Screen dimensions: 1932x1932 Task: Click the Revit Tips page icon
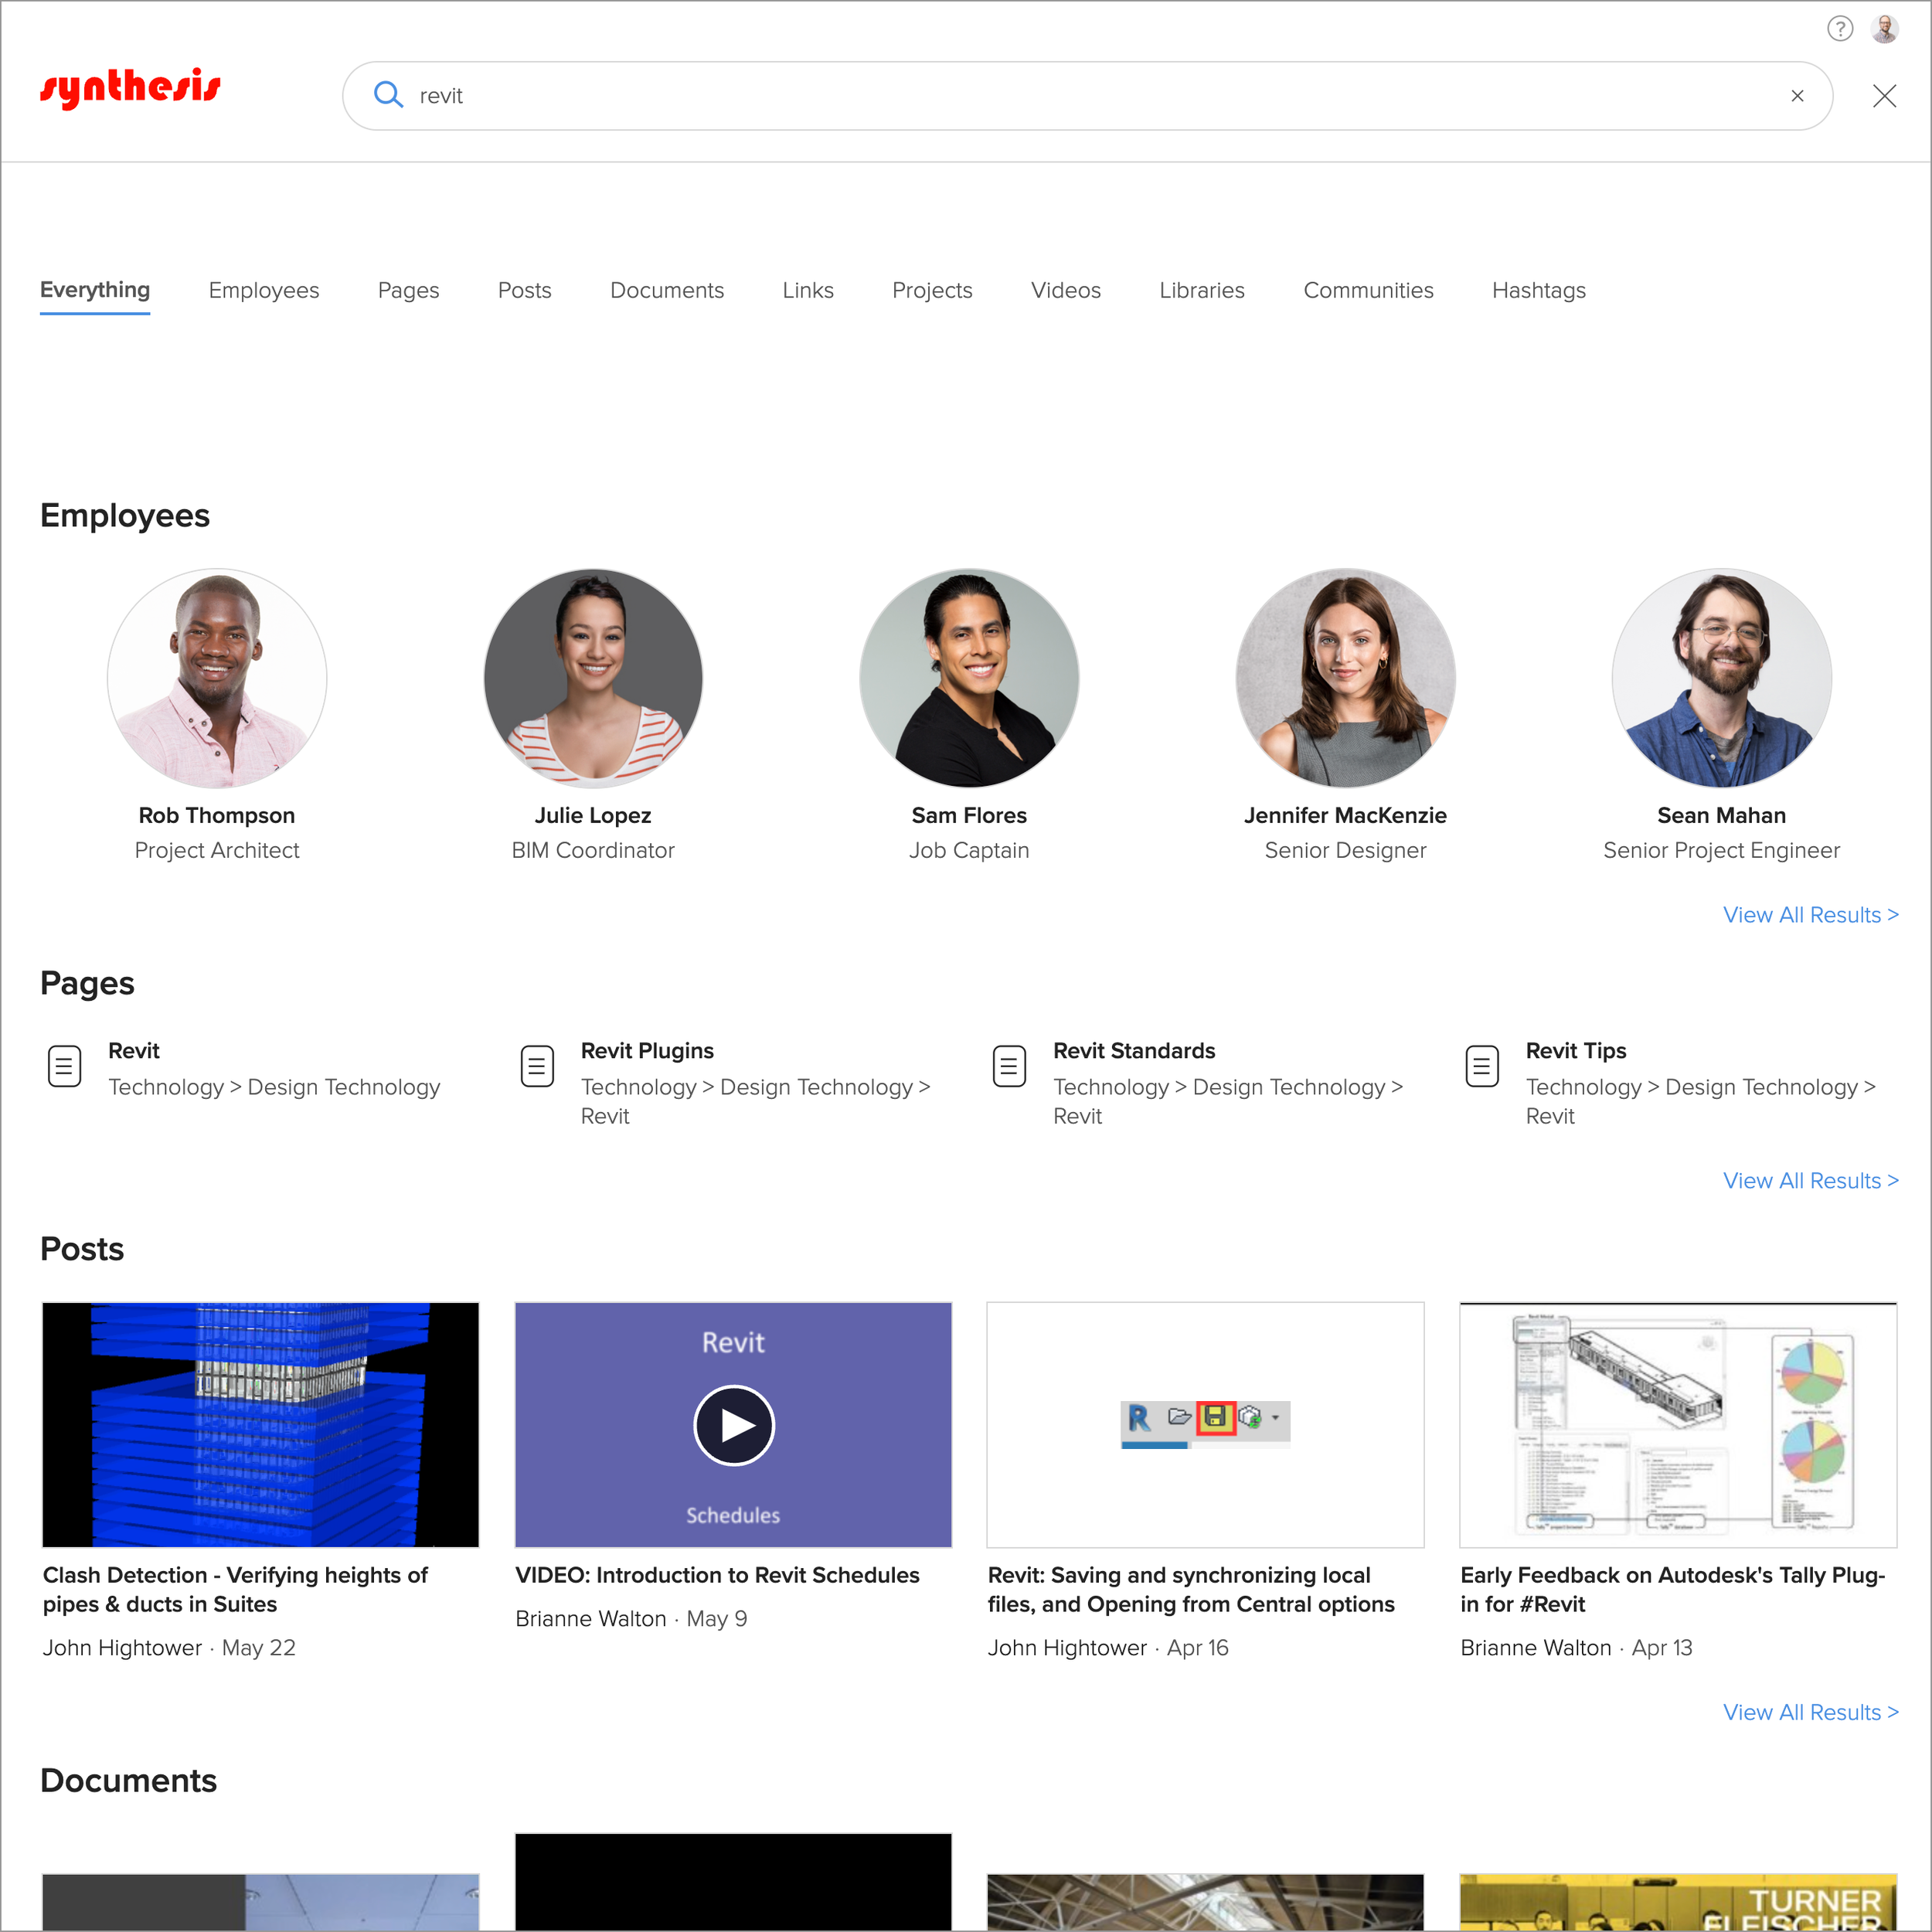(1481, 1066)
